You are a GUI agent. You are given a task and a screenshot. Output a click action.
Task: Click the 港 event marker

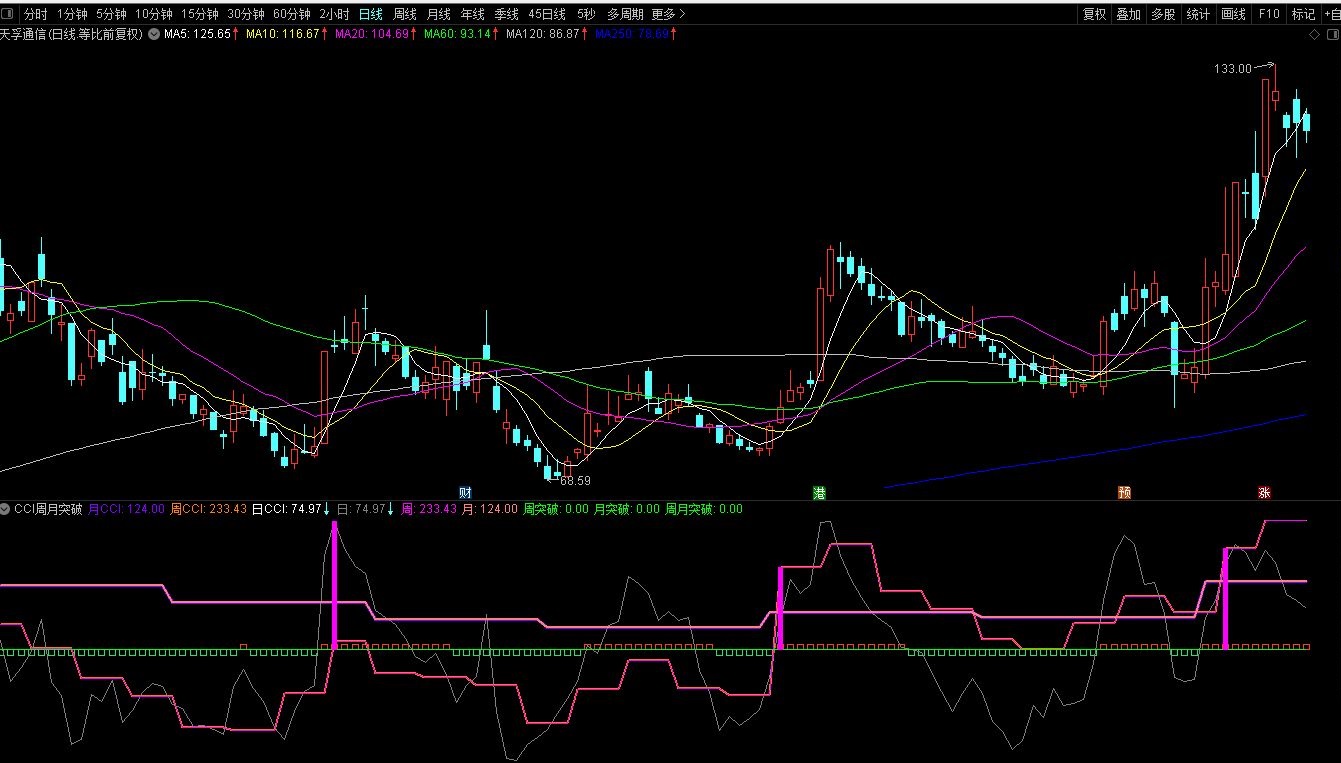pos(820,492)
